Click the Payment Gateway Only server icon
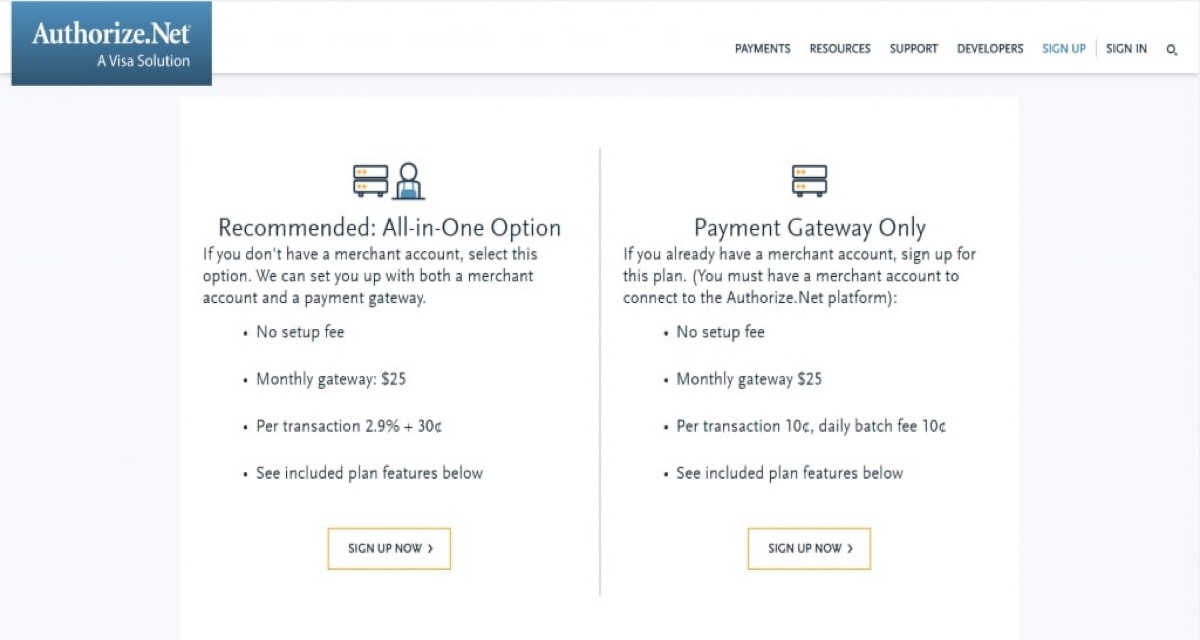Screen dimensions: 1200x640 809,181
